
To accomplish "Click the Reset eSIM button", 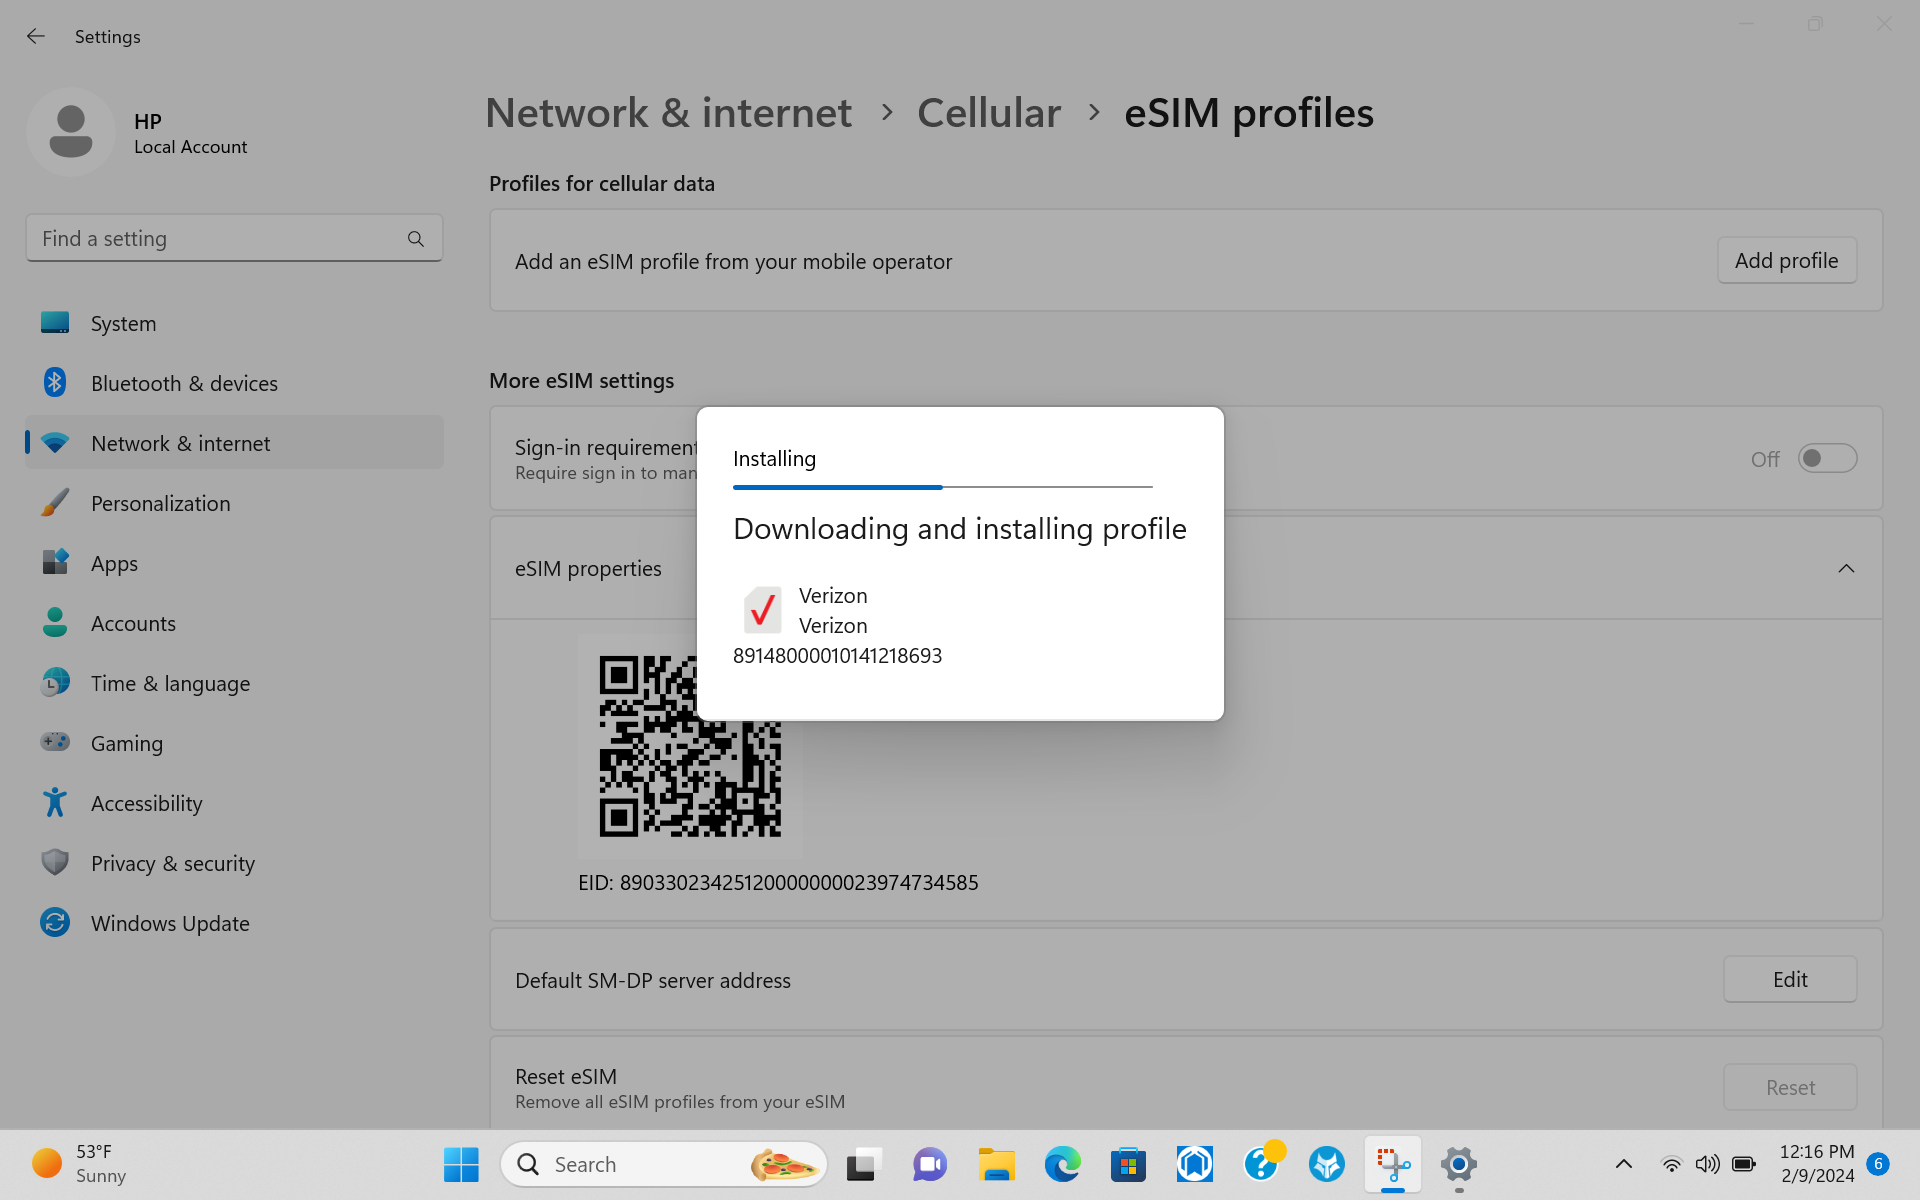I will (1790, 1087).
